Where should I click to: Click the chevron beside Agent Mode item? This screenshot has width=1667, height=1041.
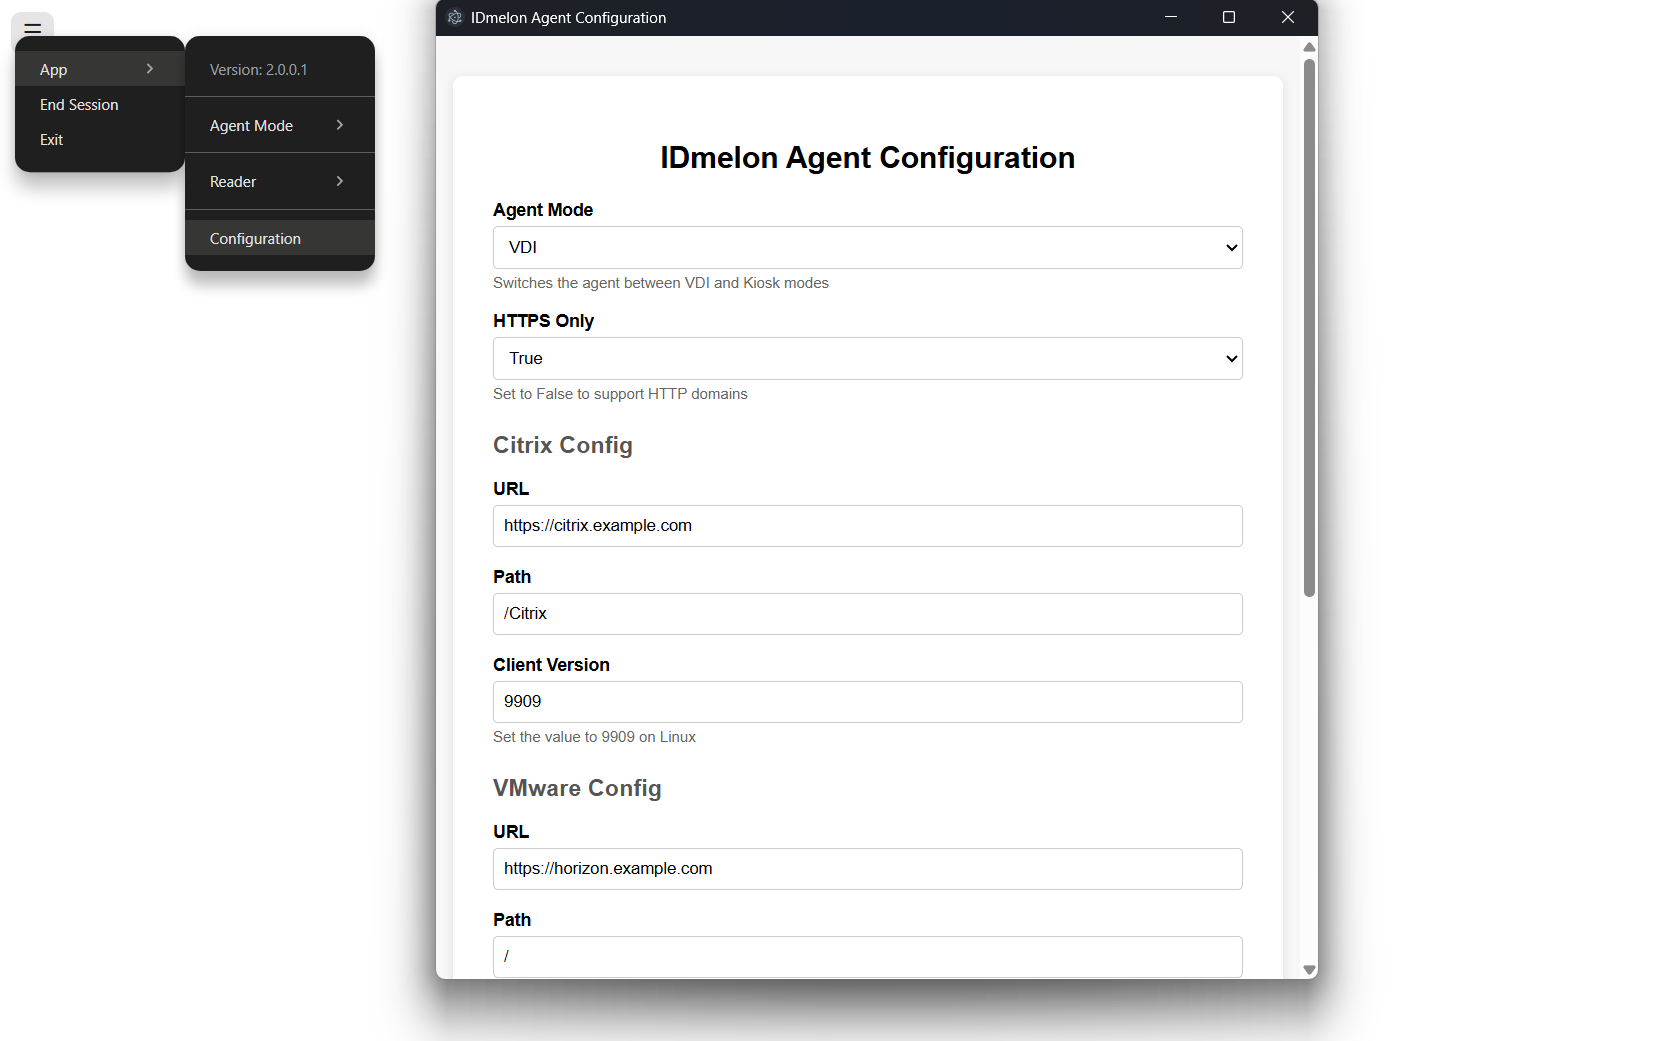[x=340, y=125]
